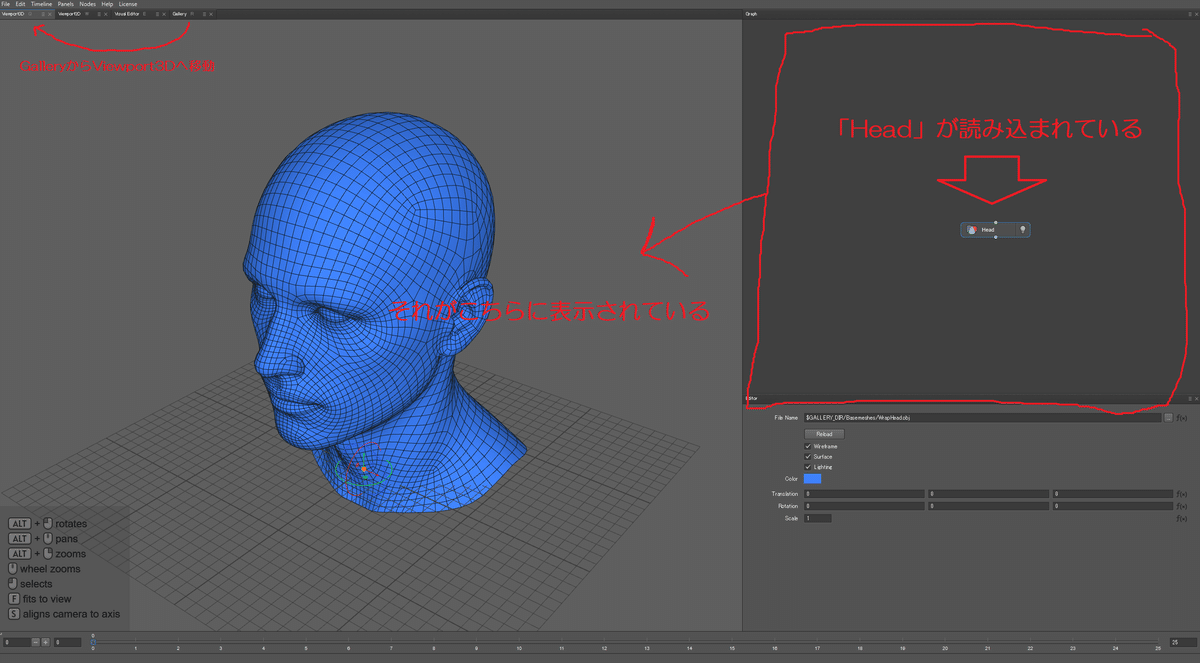The image size is (1200, 663).
Task: Open the Panels menu
Action: [66, 4]
